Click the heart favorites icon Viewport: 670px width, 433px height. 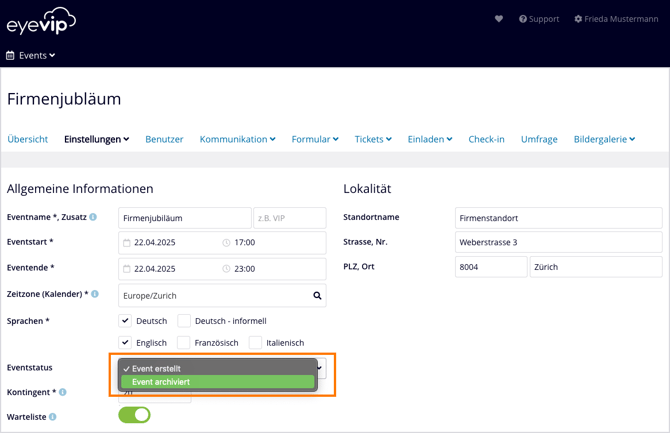click(499, 19)
